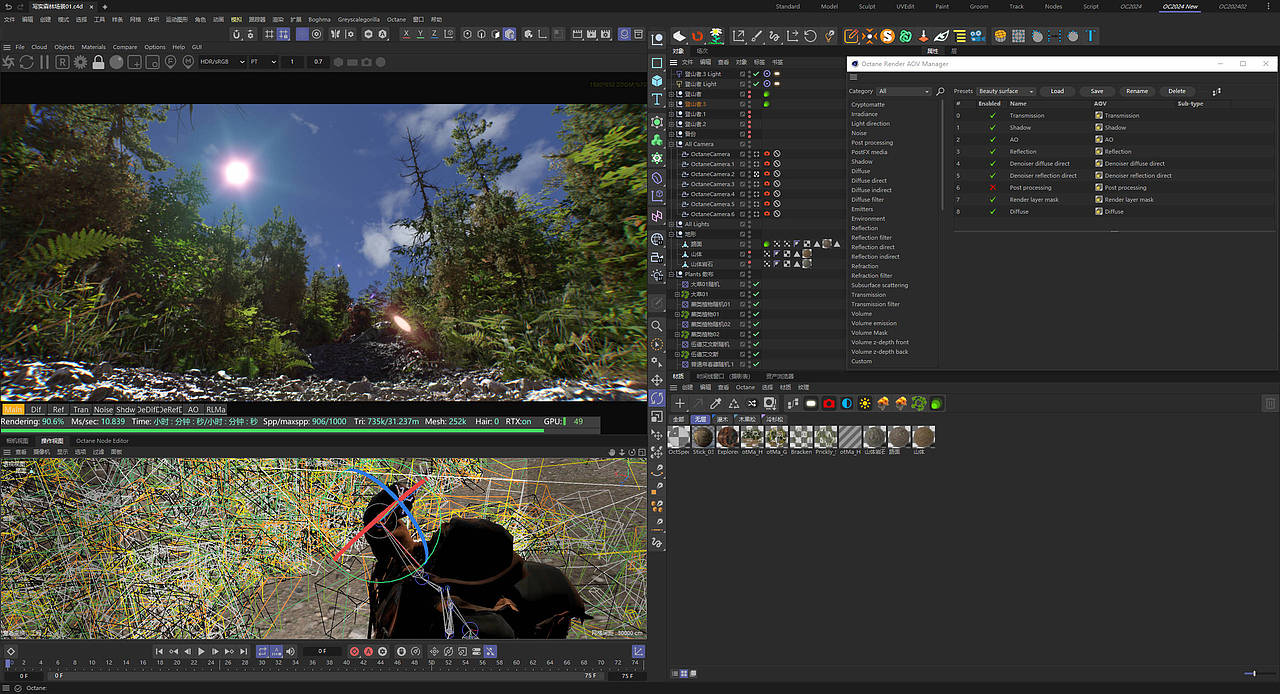This screenshot has width=1280, height=694.
Task: Select the cube primitive in left palette
Action: (657, 80)
